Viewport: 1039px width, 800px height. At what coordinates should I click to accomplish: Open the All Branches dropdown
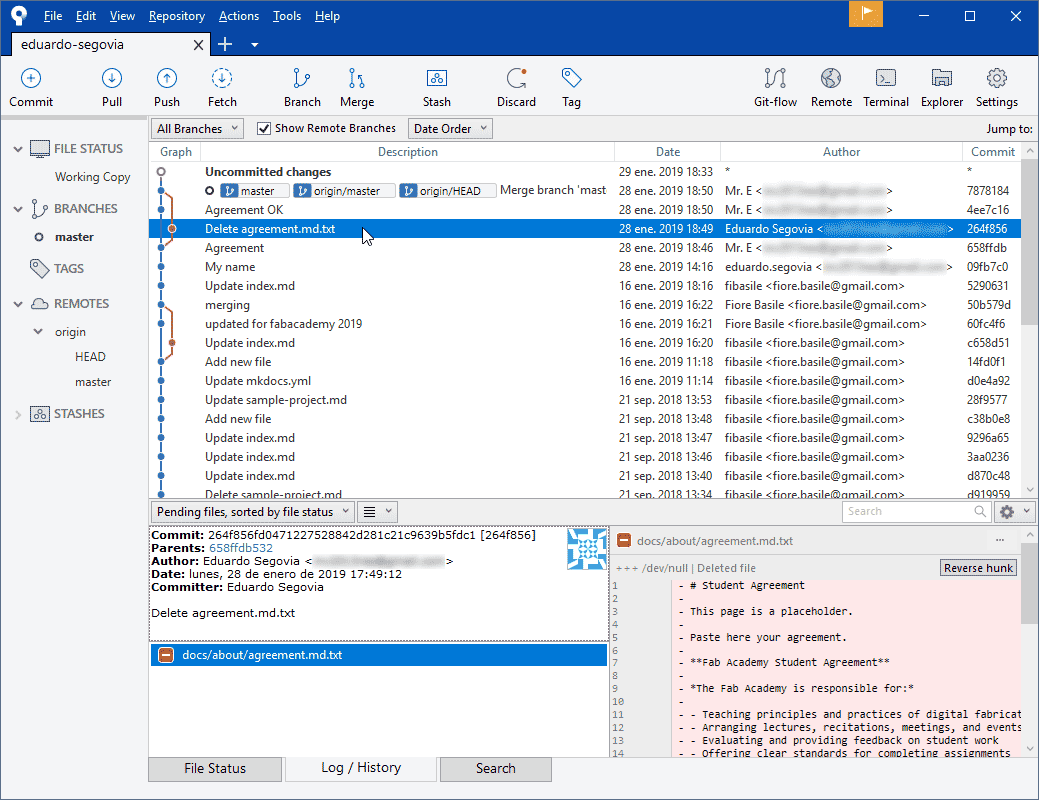click(x=198, y=128)
